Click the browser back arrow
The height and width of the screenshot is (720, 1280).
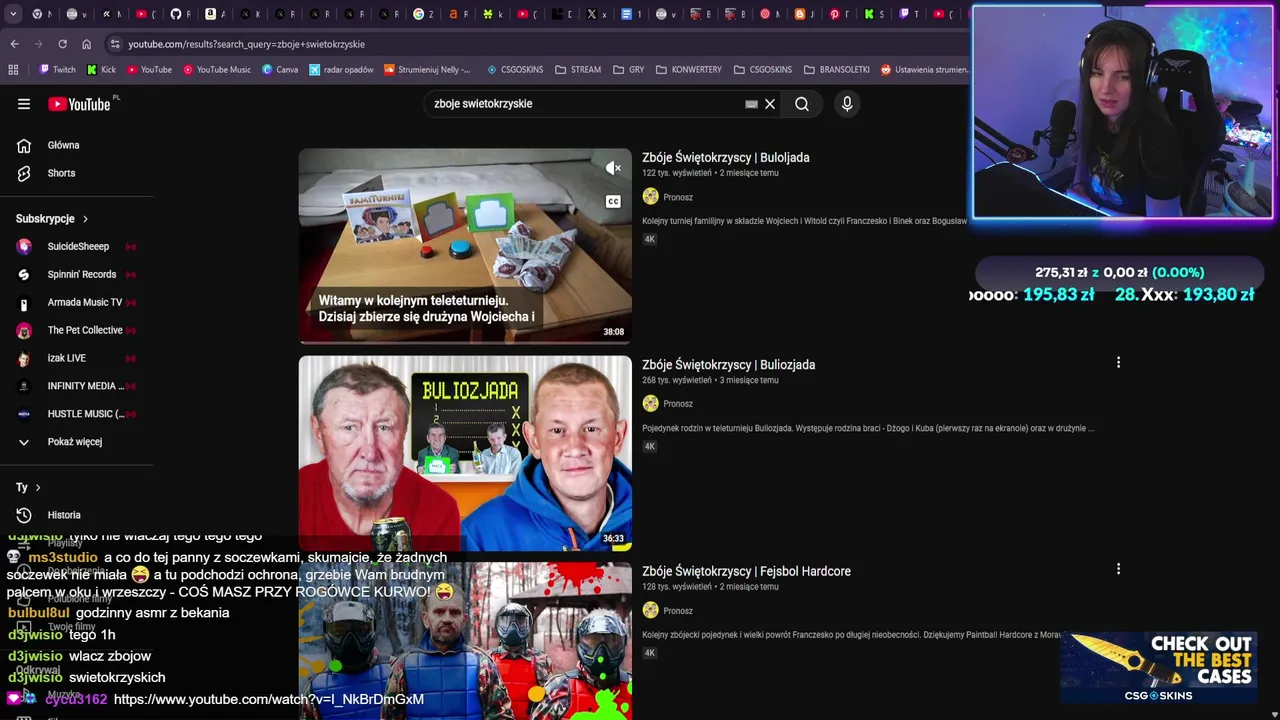point(14,44)
